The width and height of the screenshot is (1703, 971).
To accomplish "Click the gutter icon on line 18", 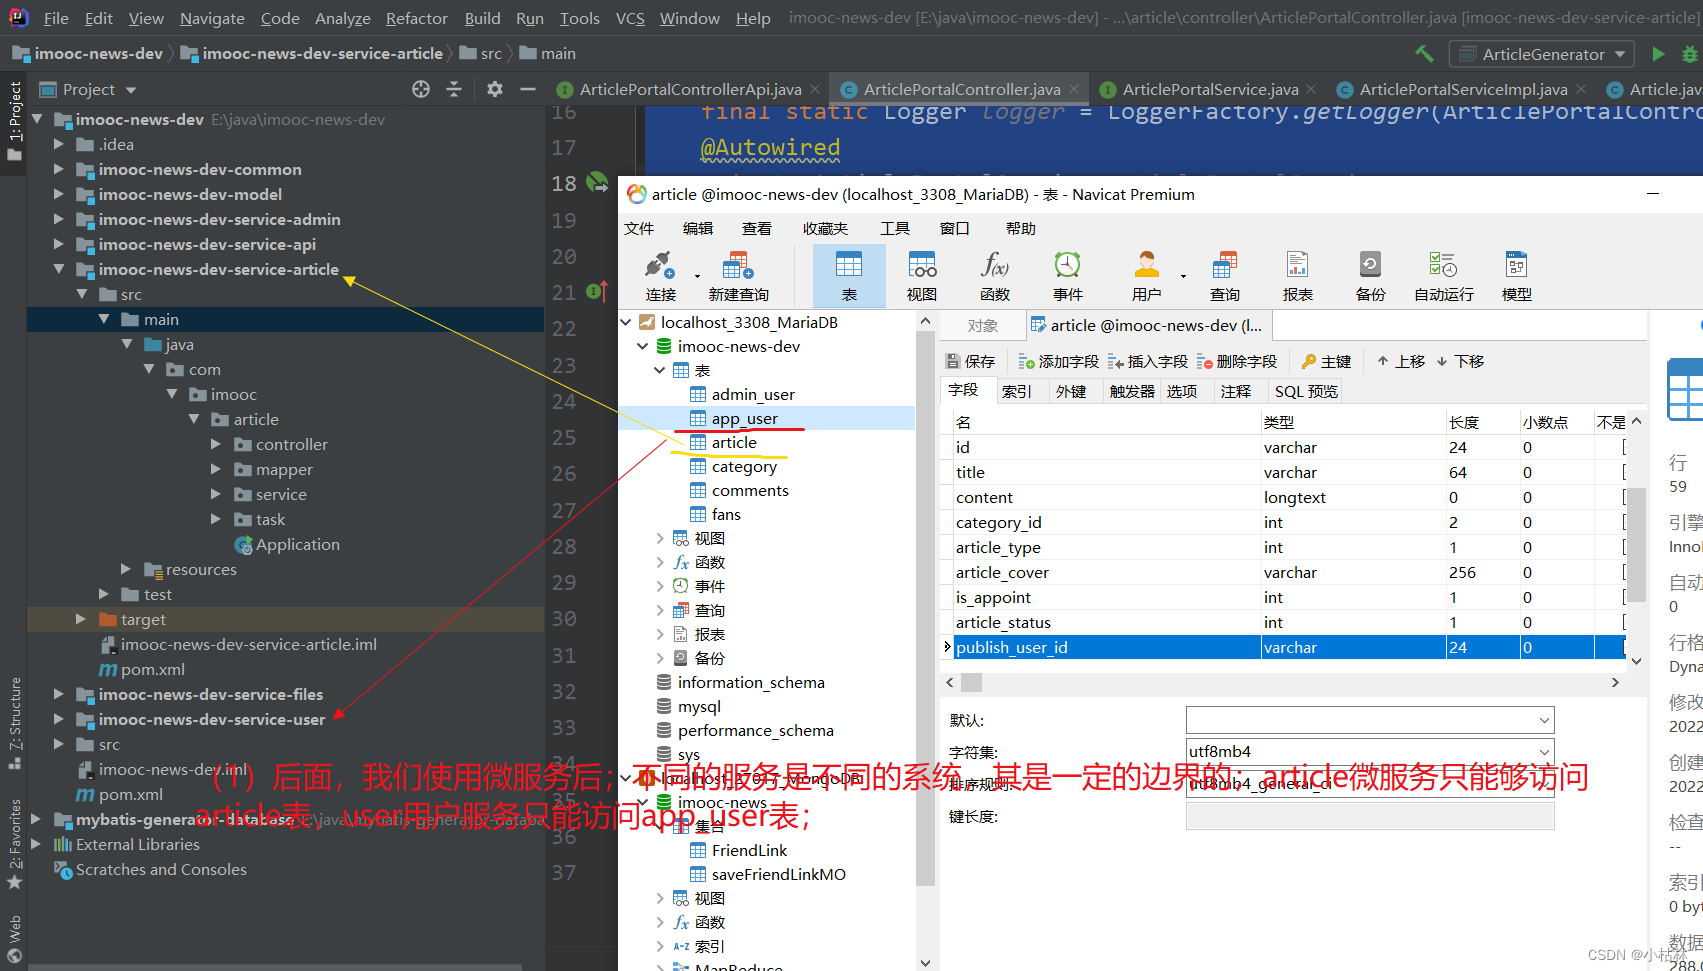I will (597, 182).
